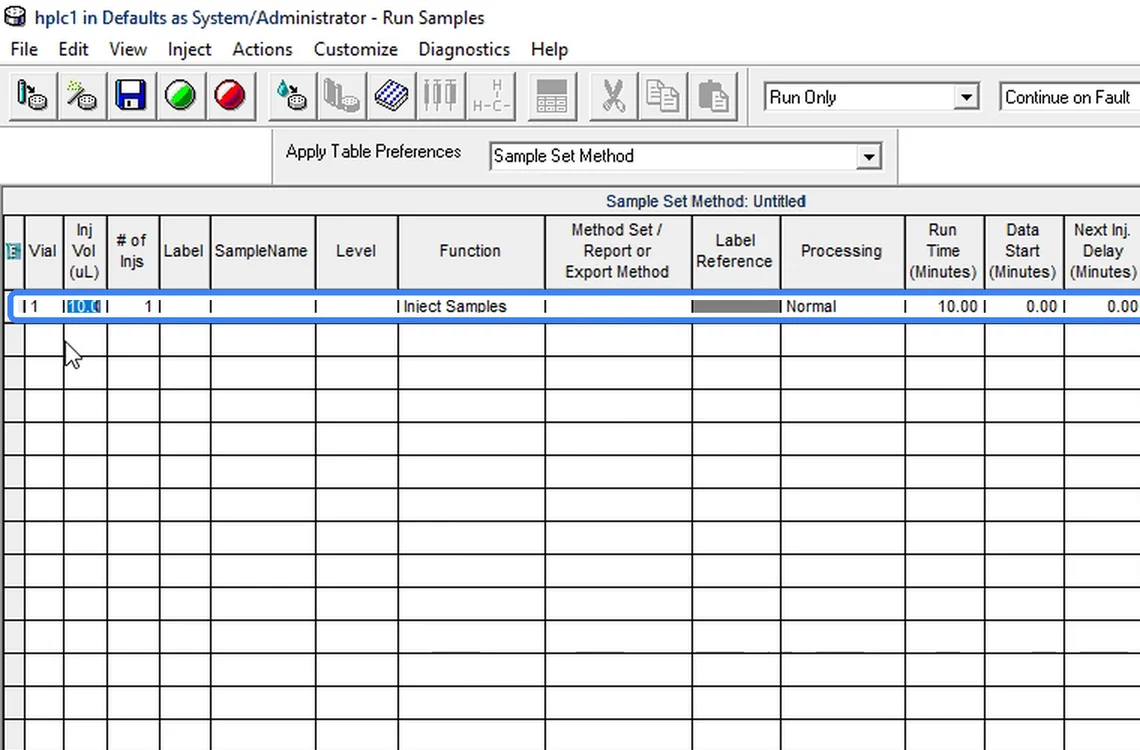The image size is (1140, 750).
Task: Click the copy pages icon
Action: 663,96
